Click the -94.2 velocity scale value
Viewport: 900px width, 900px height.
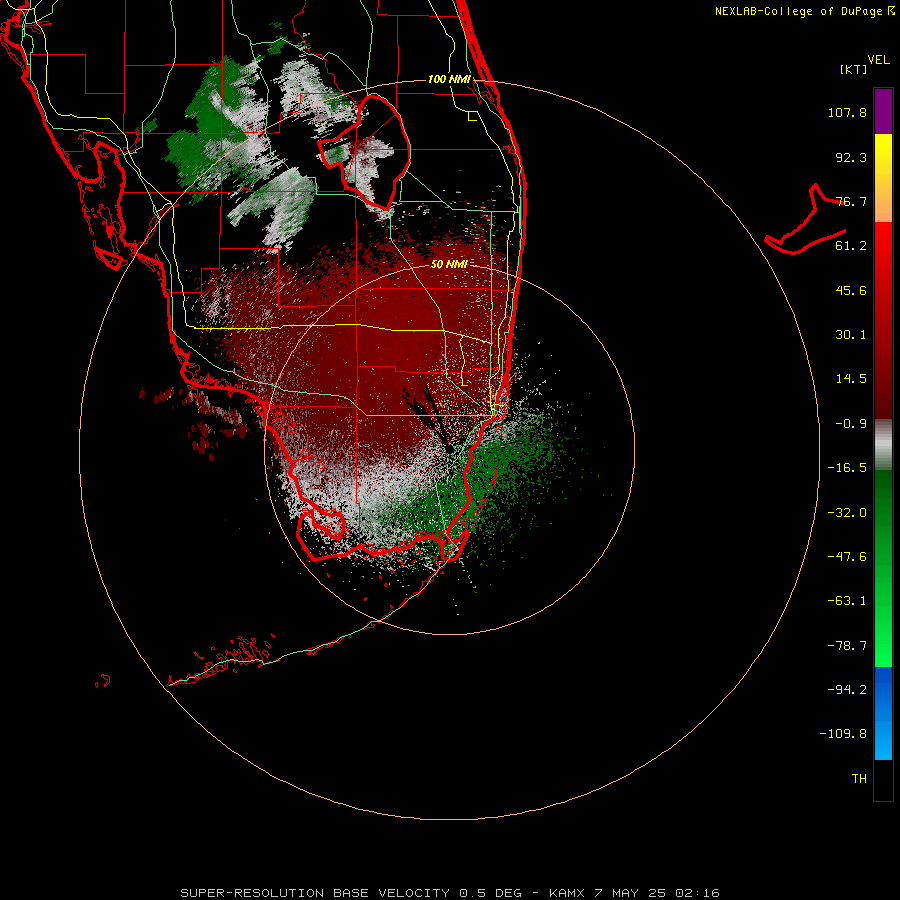[847, 690]
